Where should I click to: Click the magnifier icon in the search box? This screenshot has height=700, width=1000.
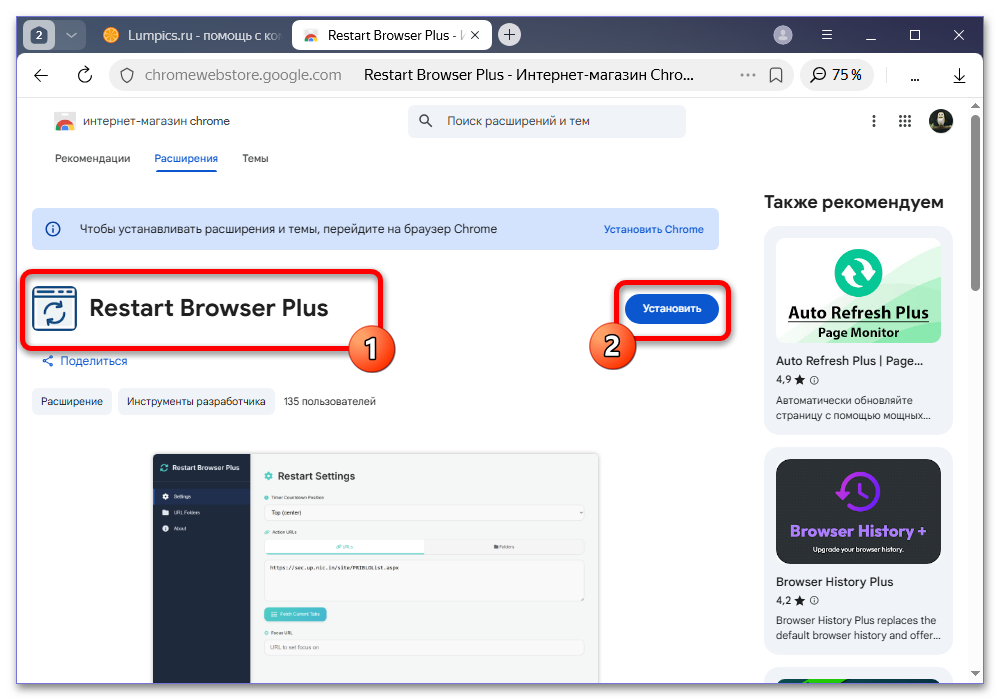(425, 120)
